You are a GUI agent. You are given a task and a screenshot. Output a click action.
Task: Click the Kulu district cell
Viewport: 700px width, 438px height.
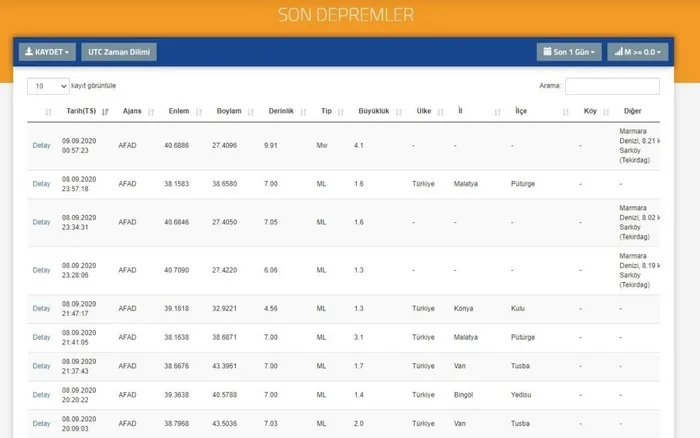tap(518, 309)
